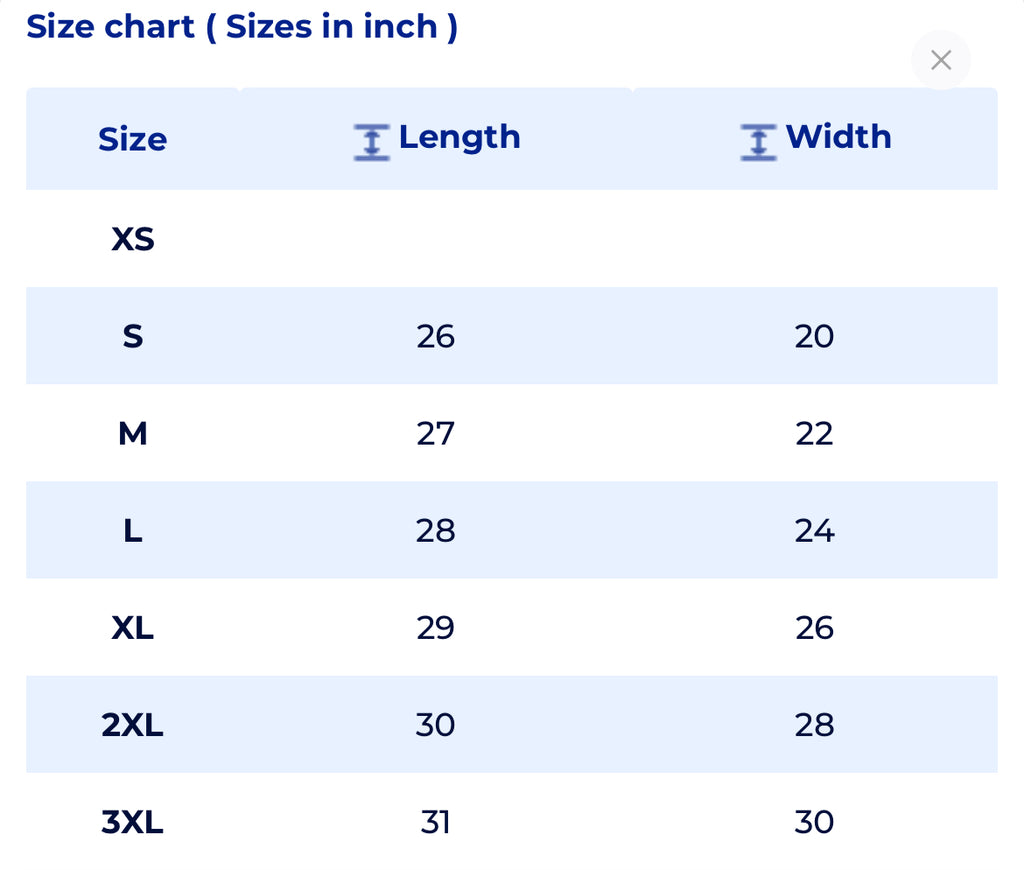Image resolution: width=1024 pixels, height=870 pixels.
Task: Click the Length measurement icon
Action: coord(371,141)
